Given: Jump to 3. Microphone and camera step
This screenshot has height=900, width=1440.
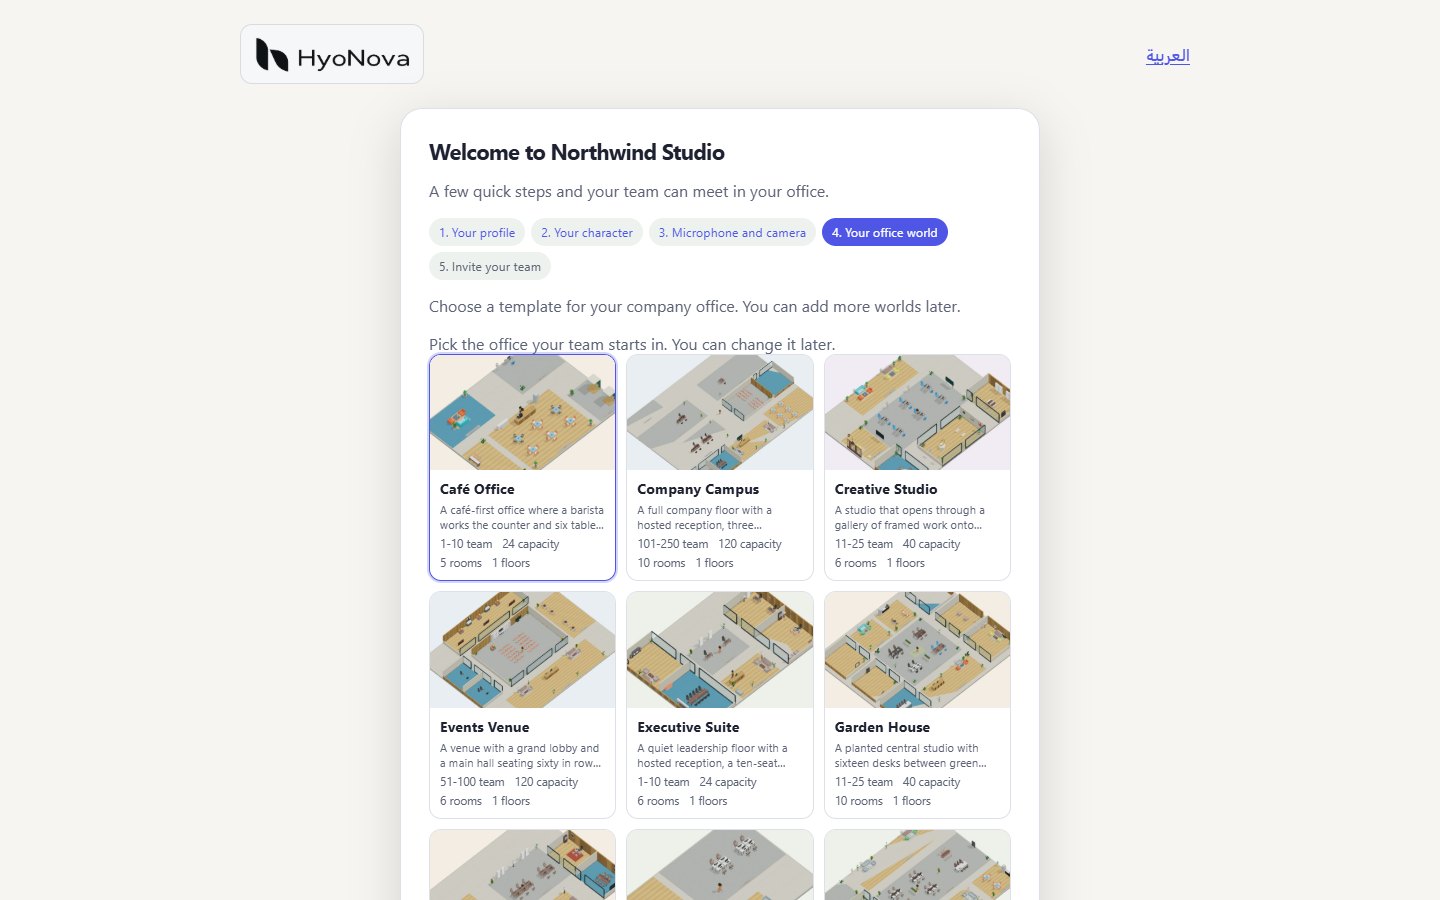Looking at the screenshot, I should pos(732,233).
